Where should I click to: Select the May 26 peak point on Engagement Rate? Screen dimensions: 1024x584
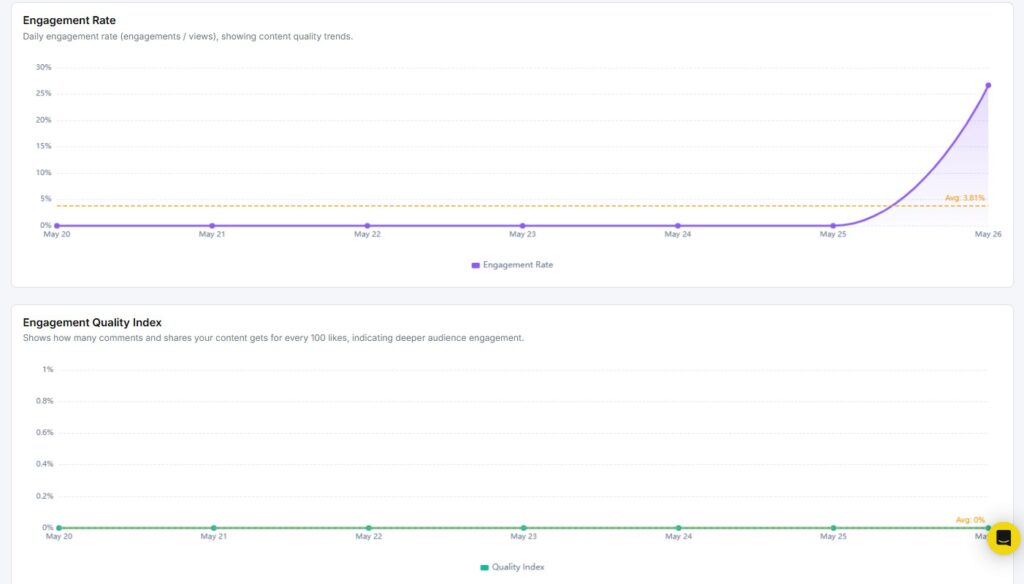coord(988,86)
